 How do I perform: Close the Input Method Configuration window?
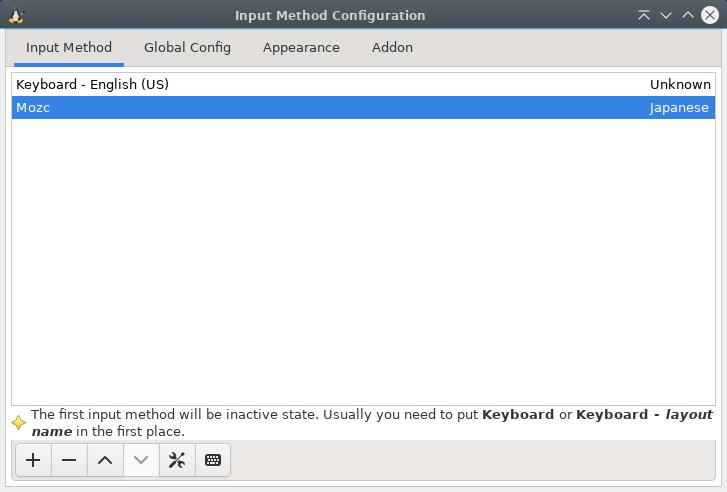coord(710,15)
